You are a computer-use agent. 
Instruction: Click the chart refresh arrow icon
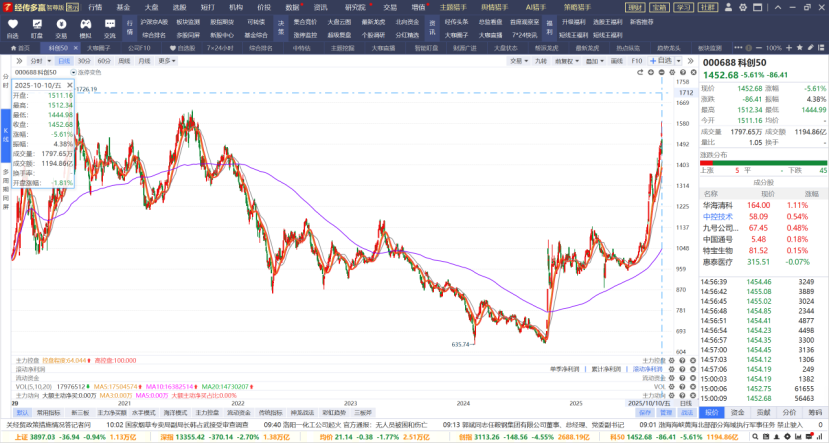click(x=640, y=72)
